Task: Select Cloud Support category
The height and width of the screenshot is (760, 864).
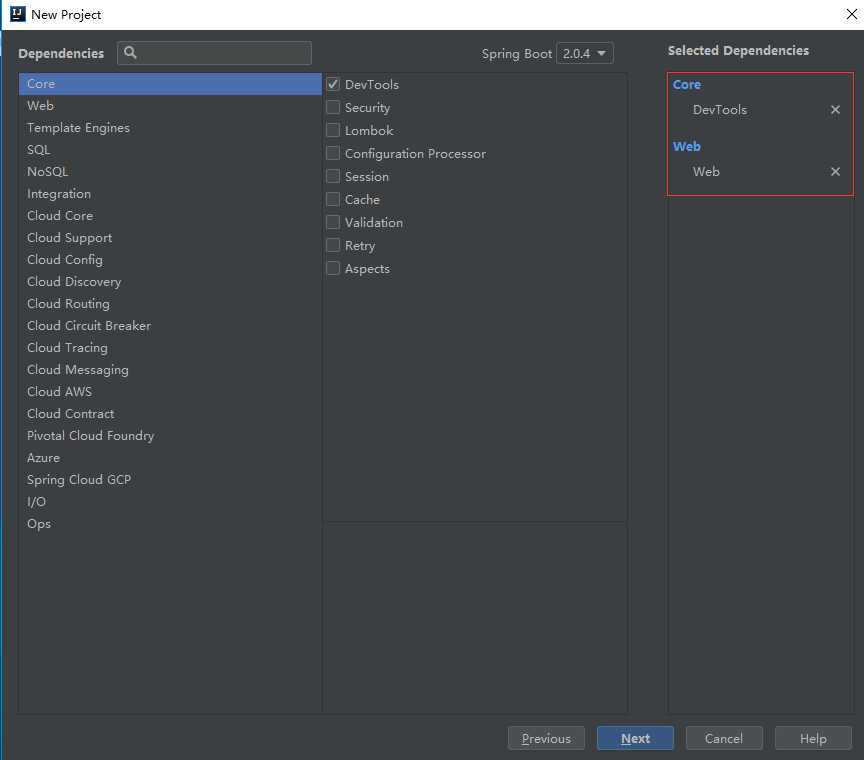Action: [170, 238]
